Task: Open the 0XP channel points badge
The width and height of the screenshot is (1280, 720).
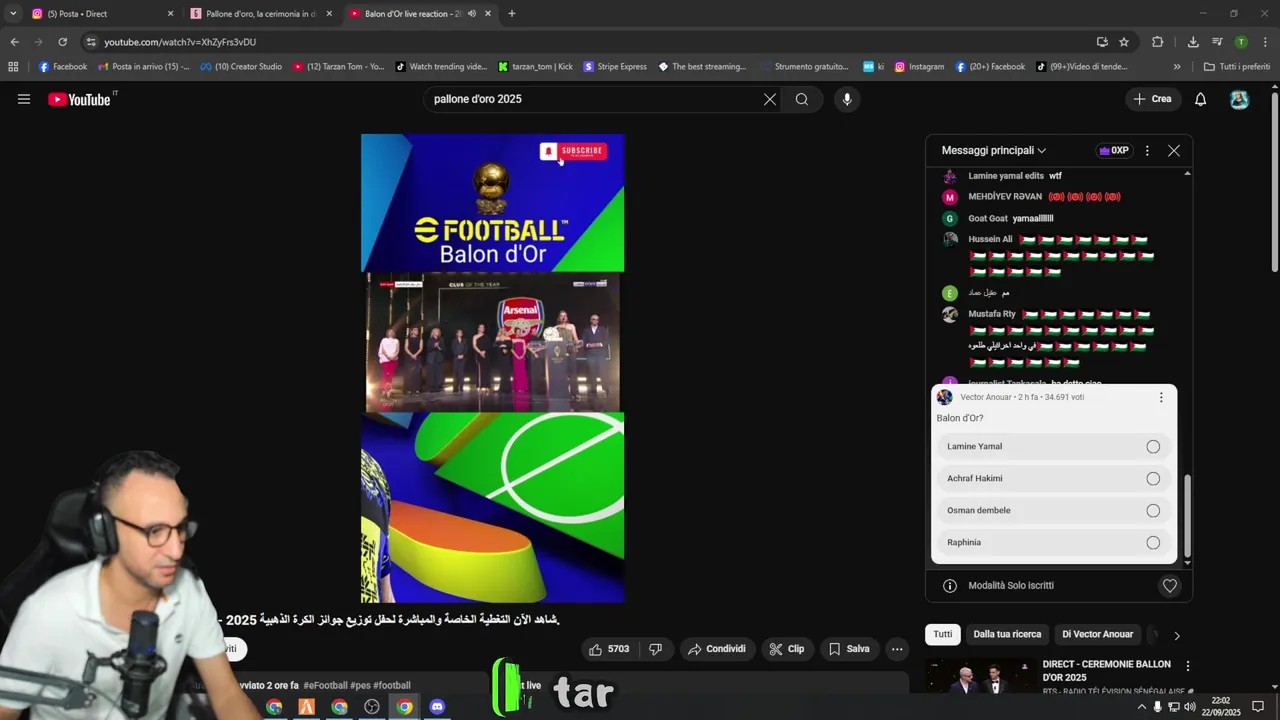Action: point(1114,150)
